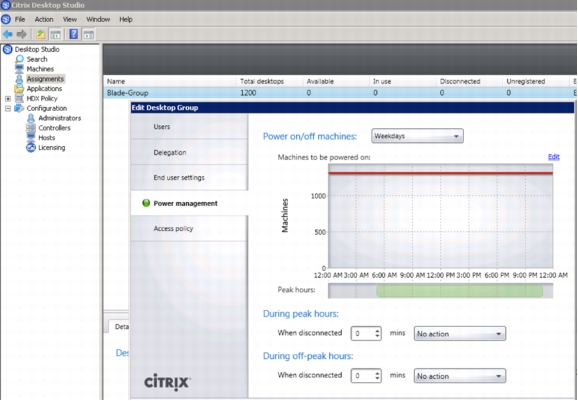578x401 pixels.
Task: Click the In use column header
Action: [403, 81]
